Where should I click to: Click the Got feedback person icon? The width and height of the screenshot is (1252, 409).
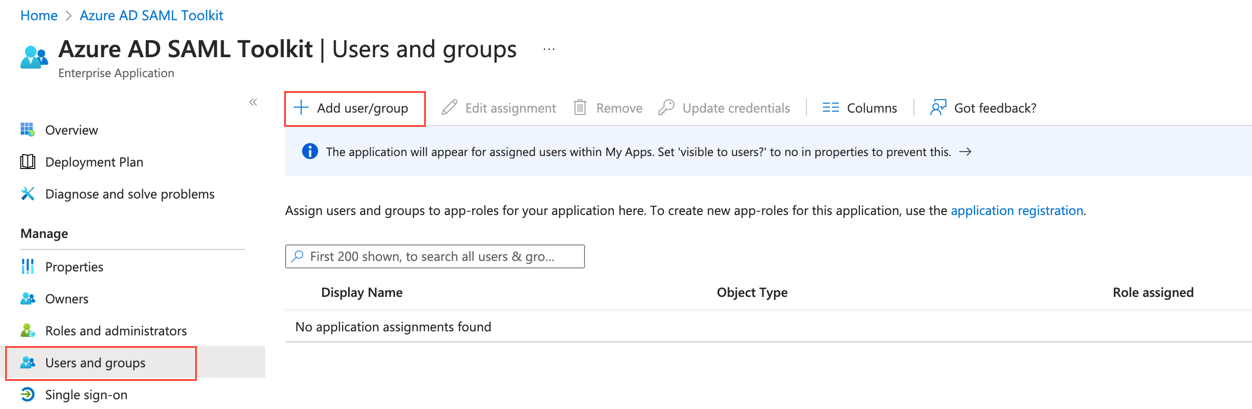938,108
